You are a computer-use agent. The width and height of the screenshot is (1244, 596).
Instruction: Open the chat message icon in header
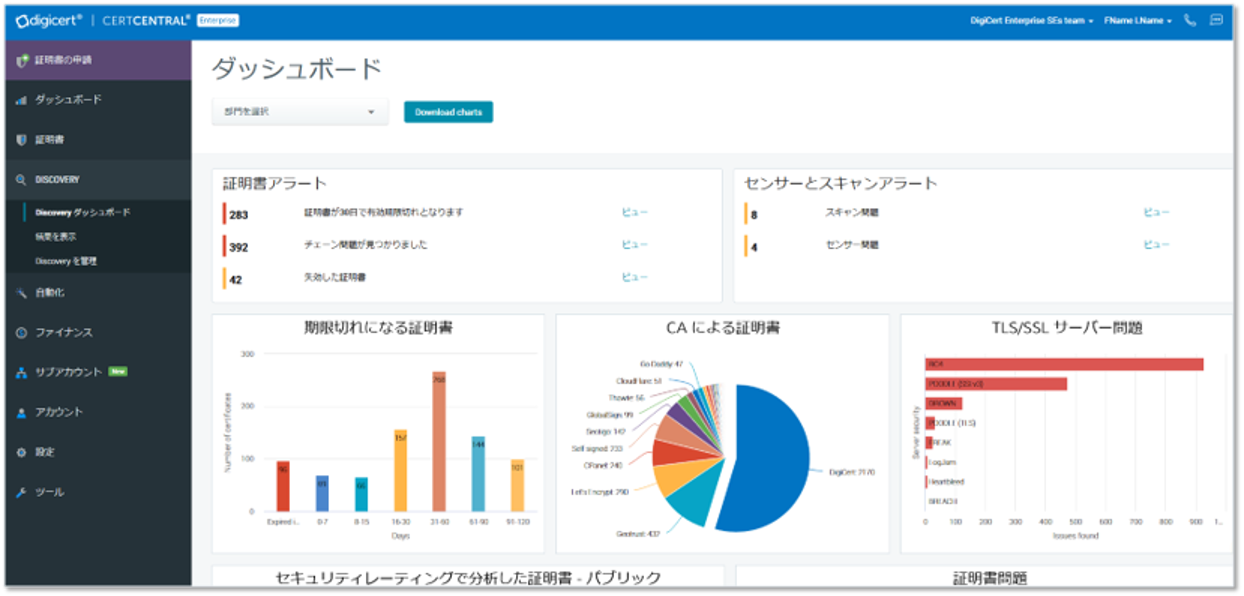tap(1216, 20)
